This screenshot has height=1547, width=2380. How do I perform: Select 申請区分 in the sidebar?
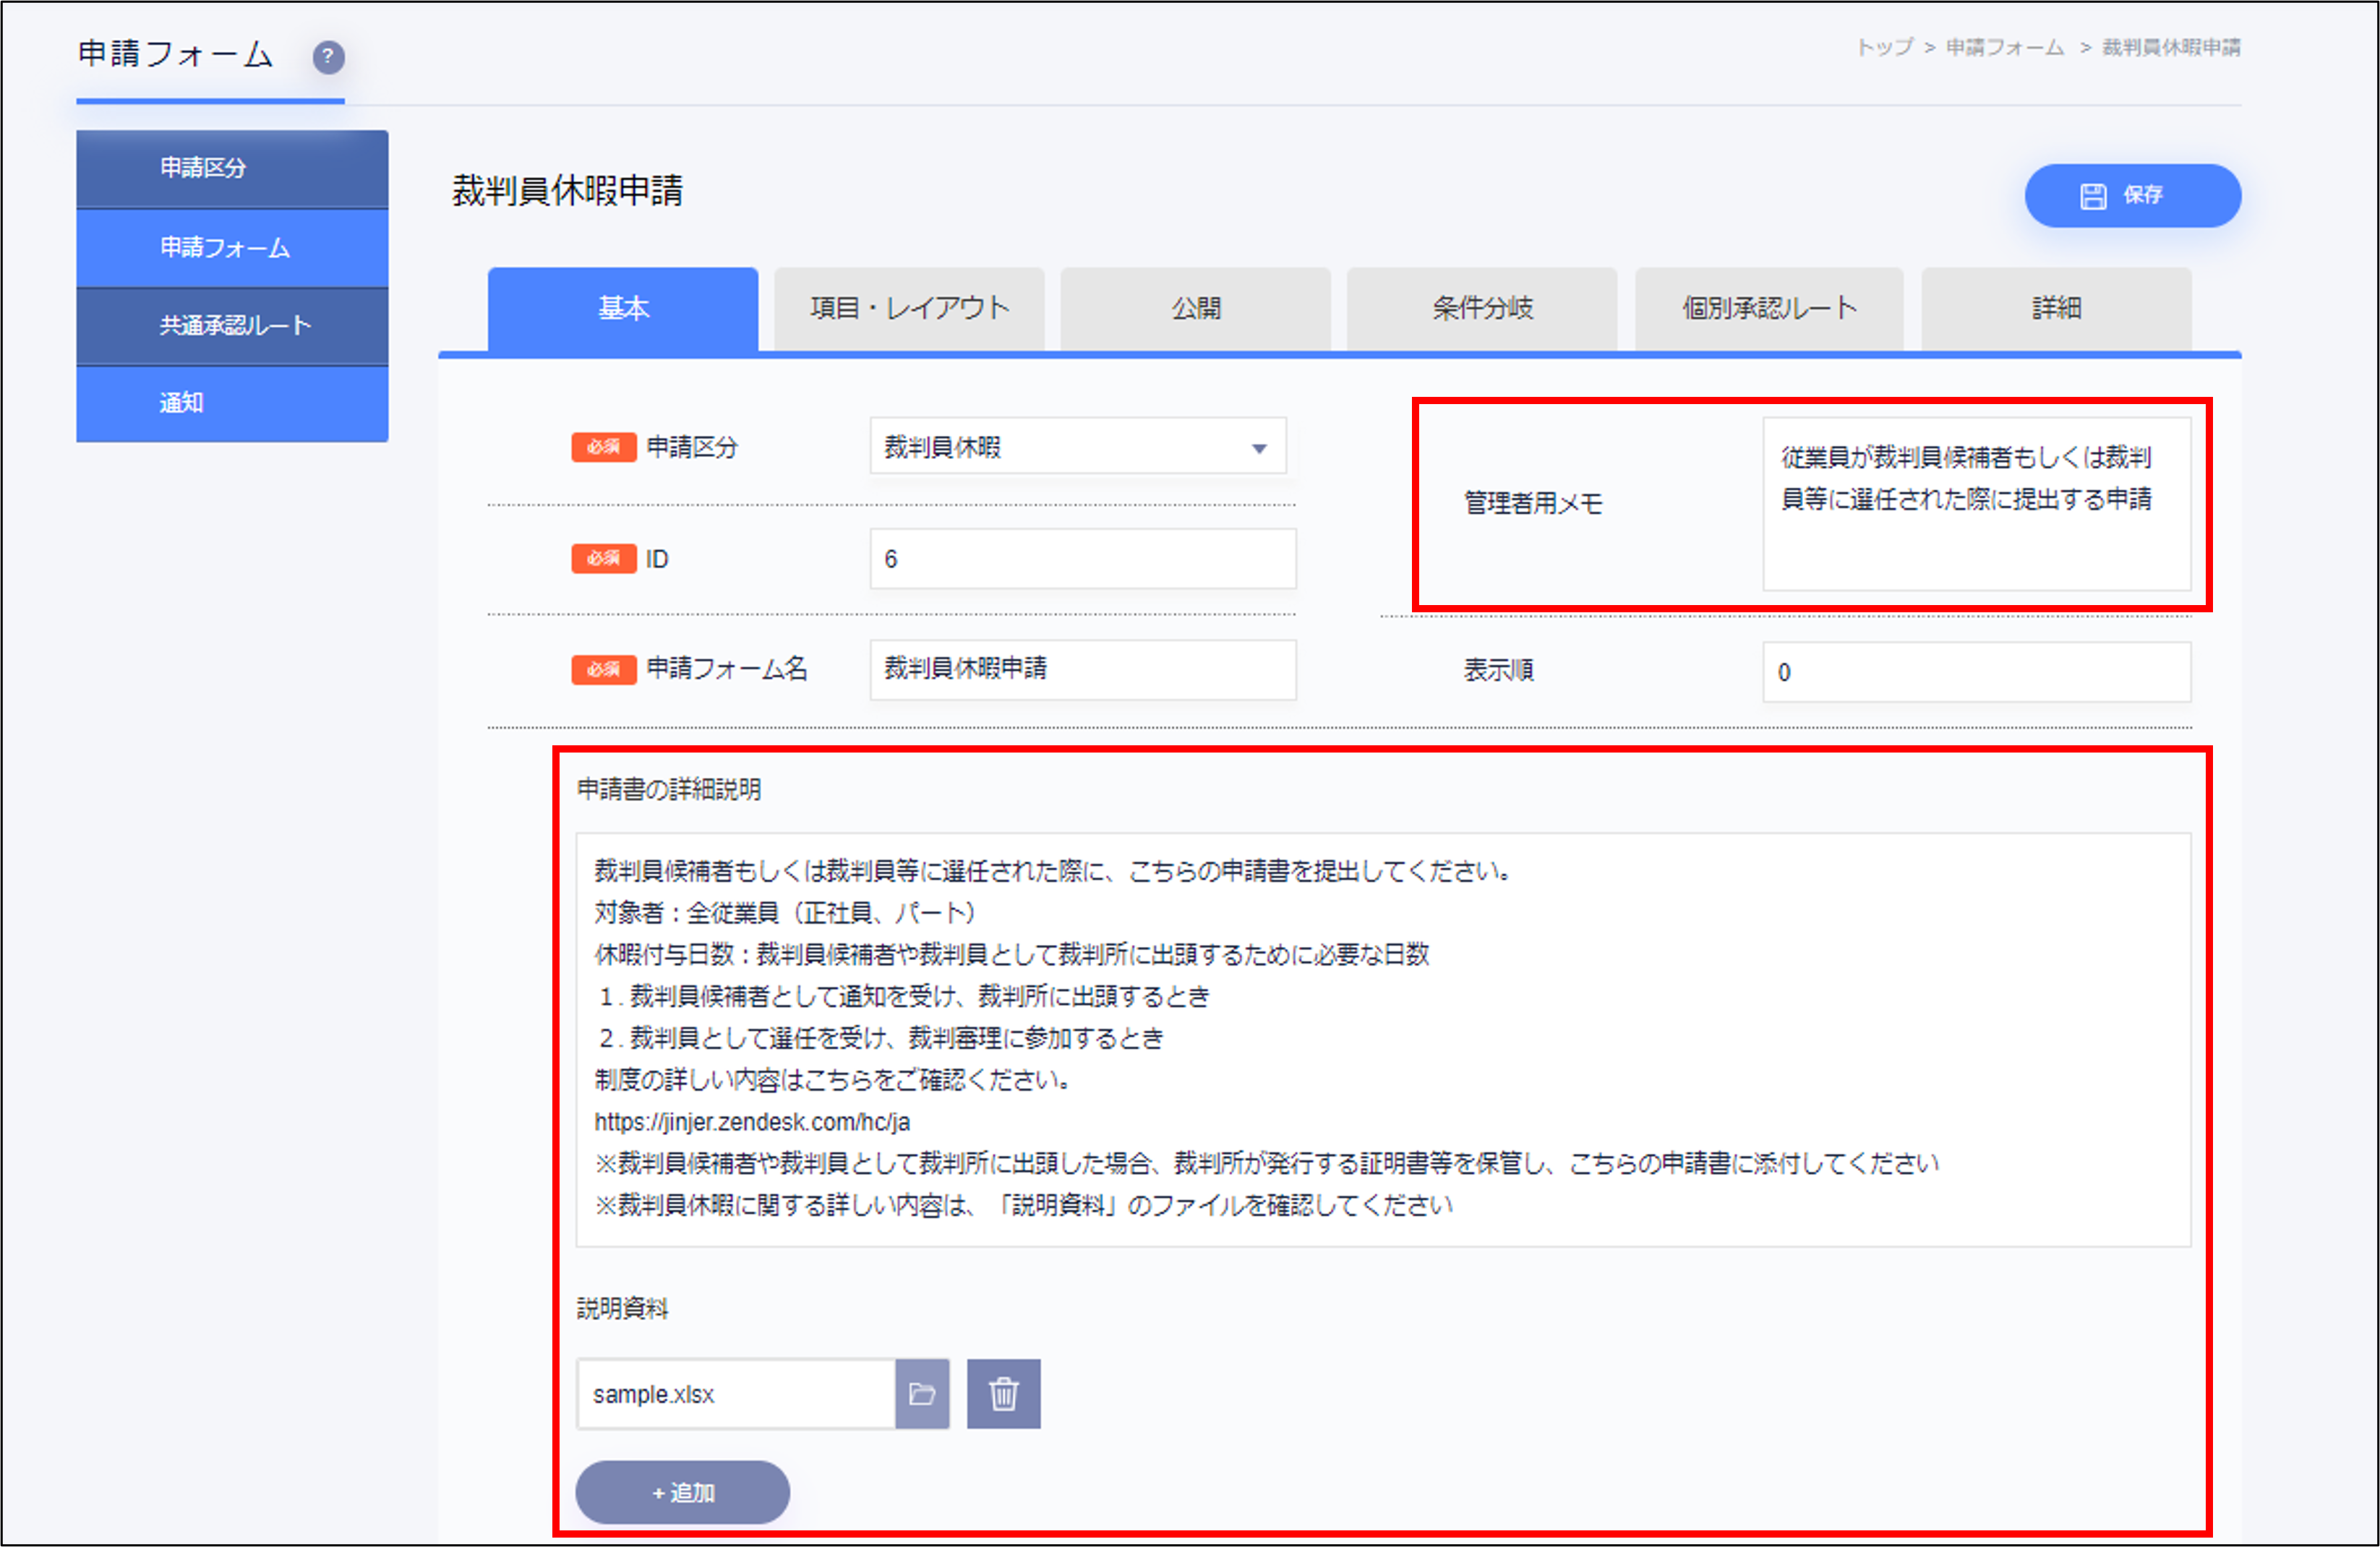coord(232,168)
